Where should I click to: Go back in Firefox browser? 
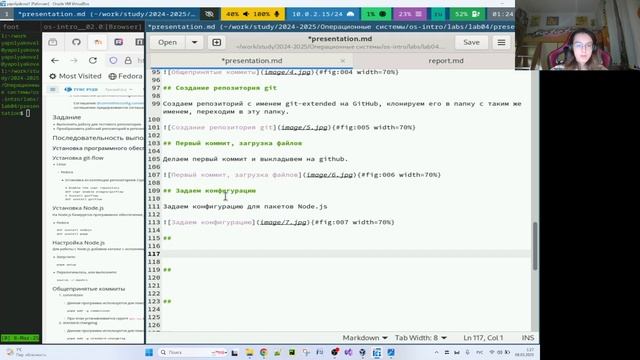[55, 60]
